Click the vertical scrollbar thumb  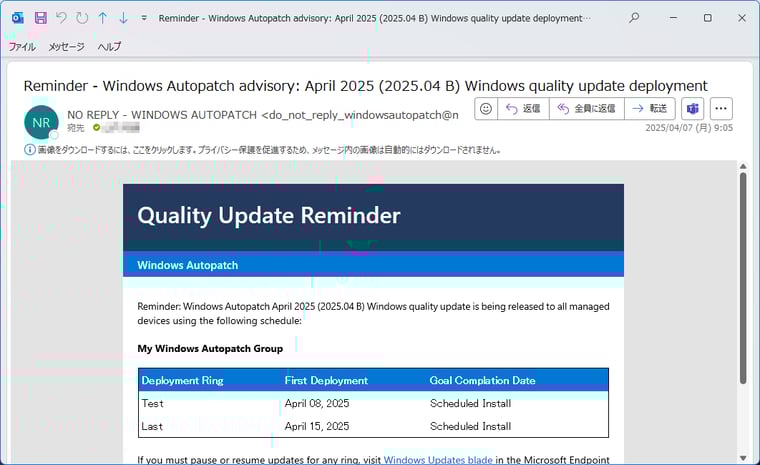tap(743, 278)
